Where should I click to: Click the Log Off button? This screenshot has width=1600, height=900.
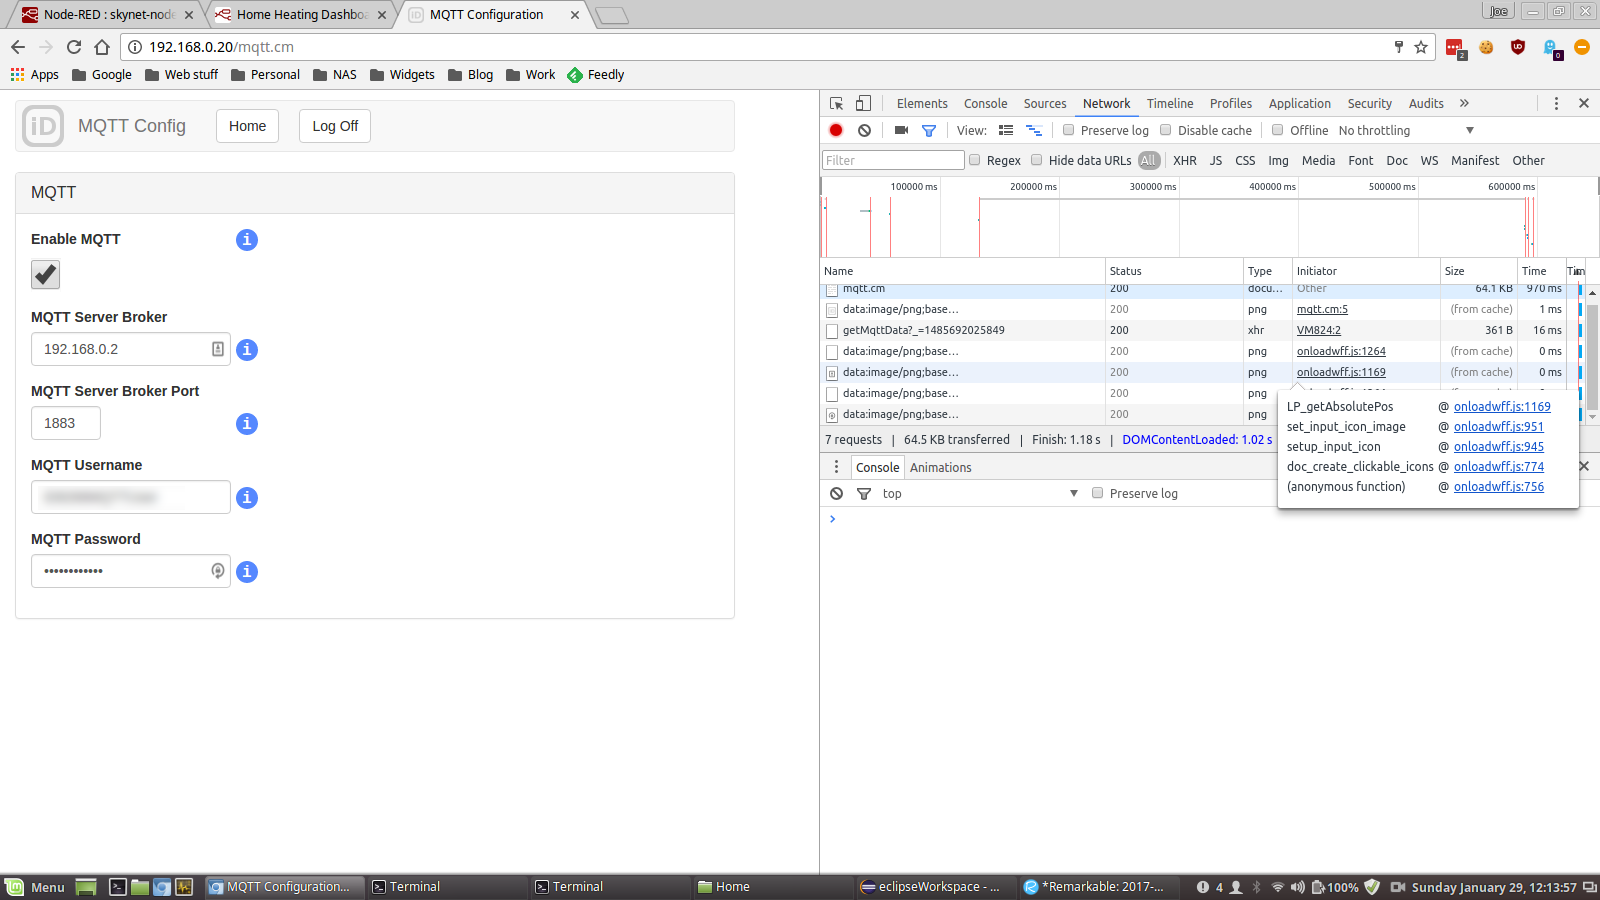click(x=335, y=126)
